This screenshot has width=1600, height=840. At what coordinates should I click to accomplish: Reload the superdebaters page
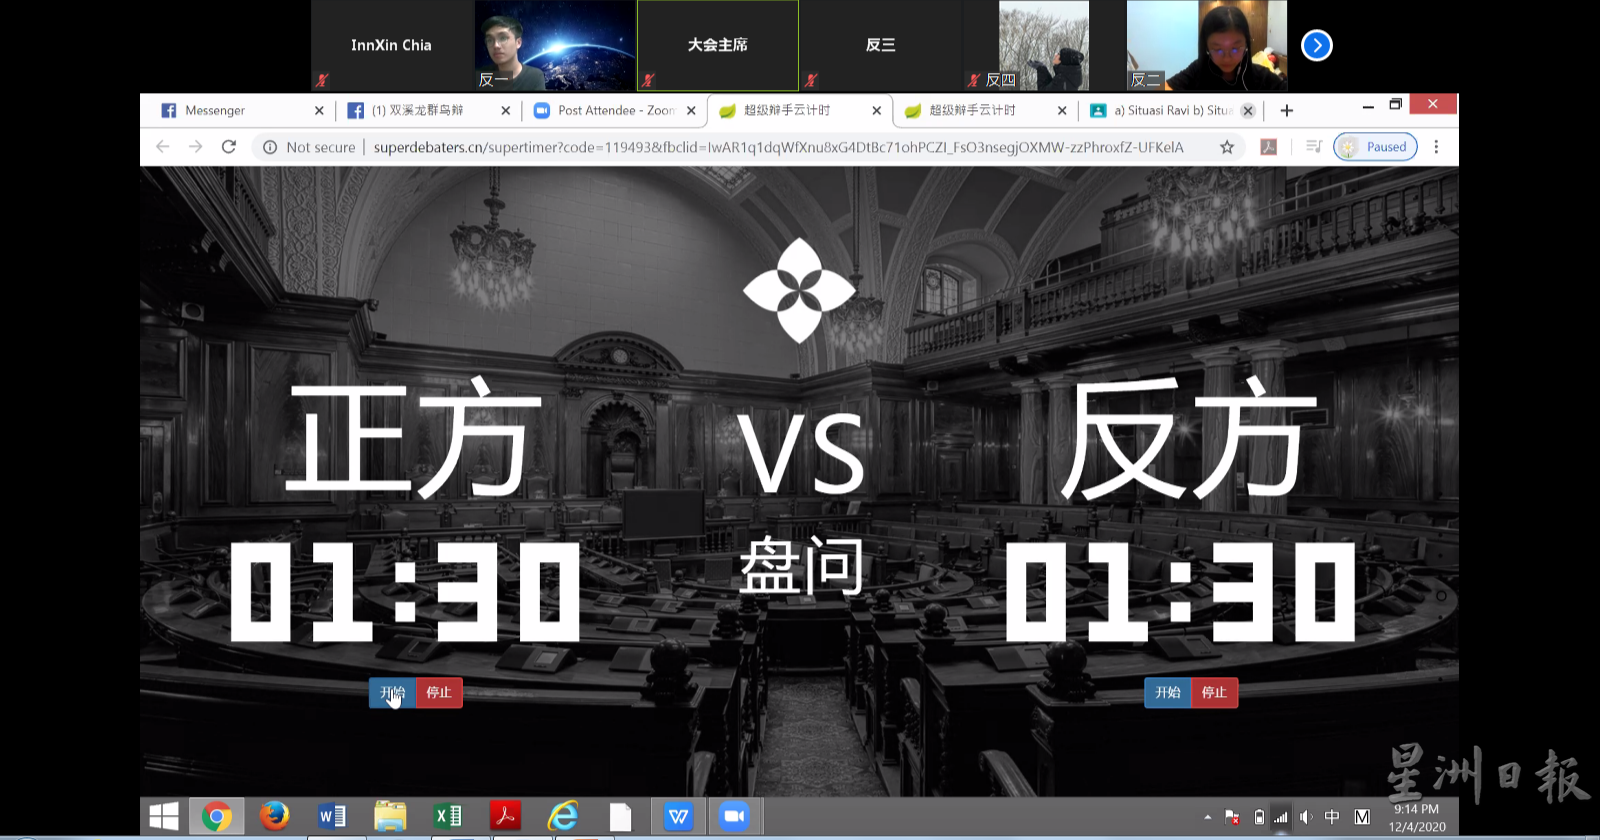(x=229, y=147)
